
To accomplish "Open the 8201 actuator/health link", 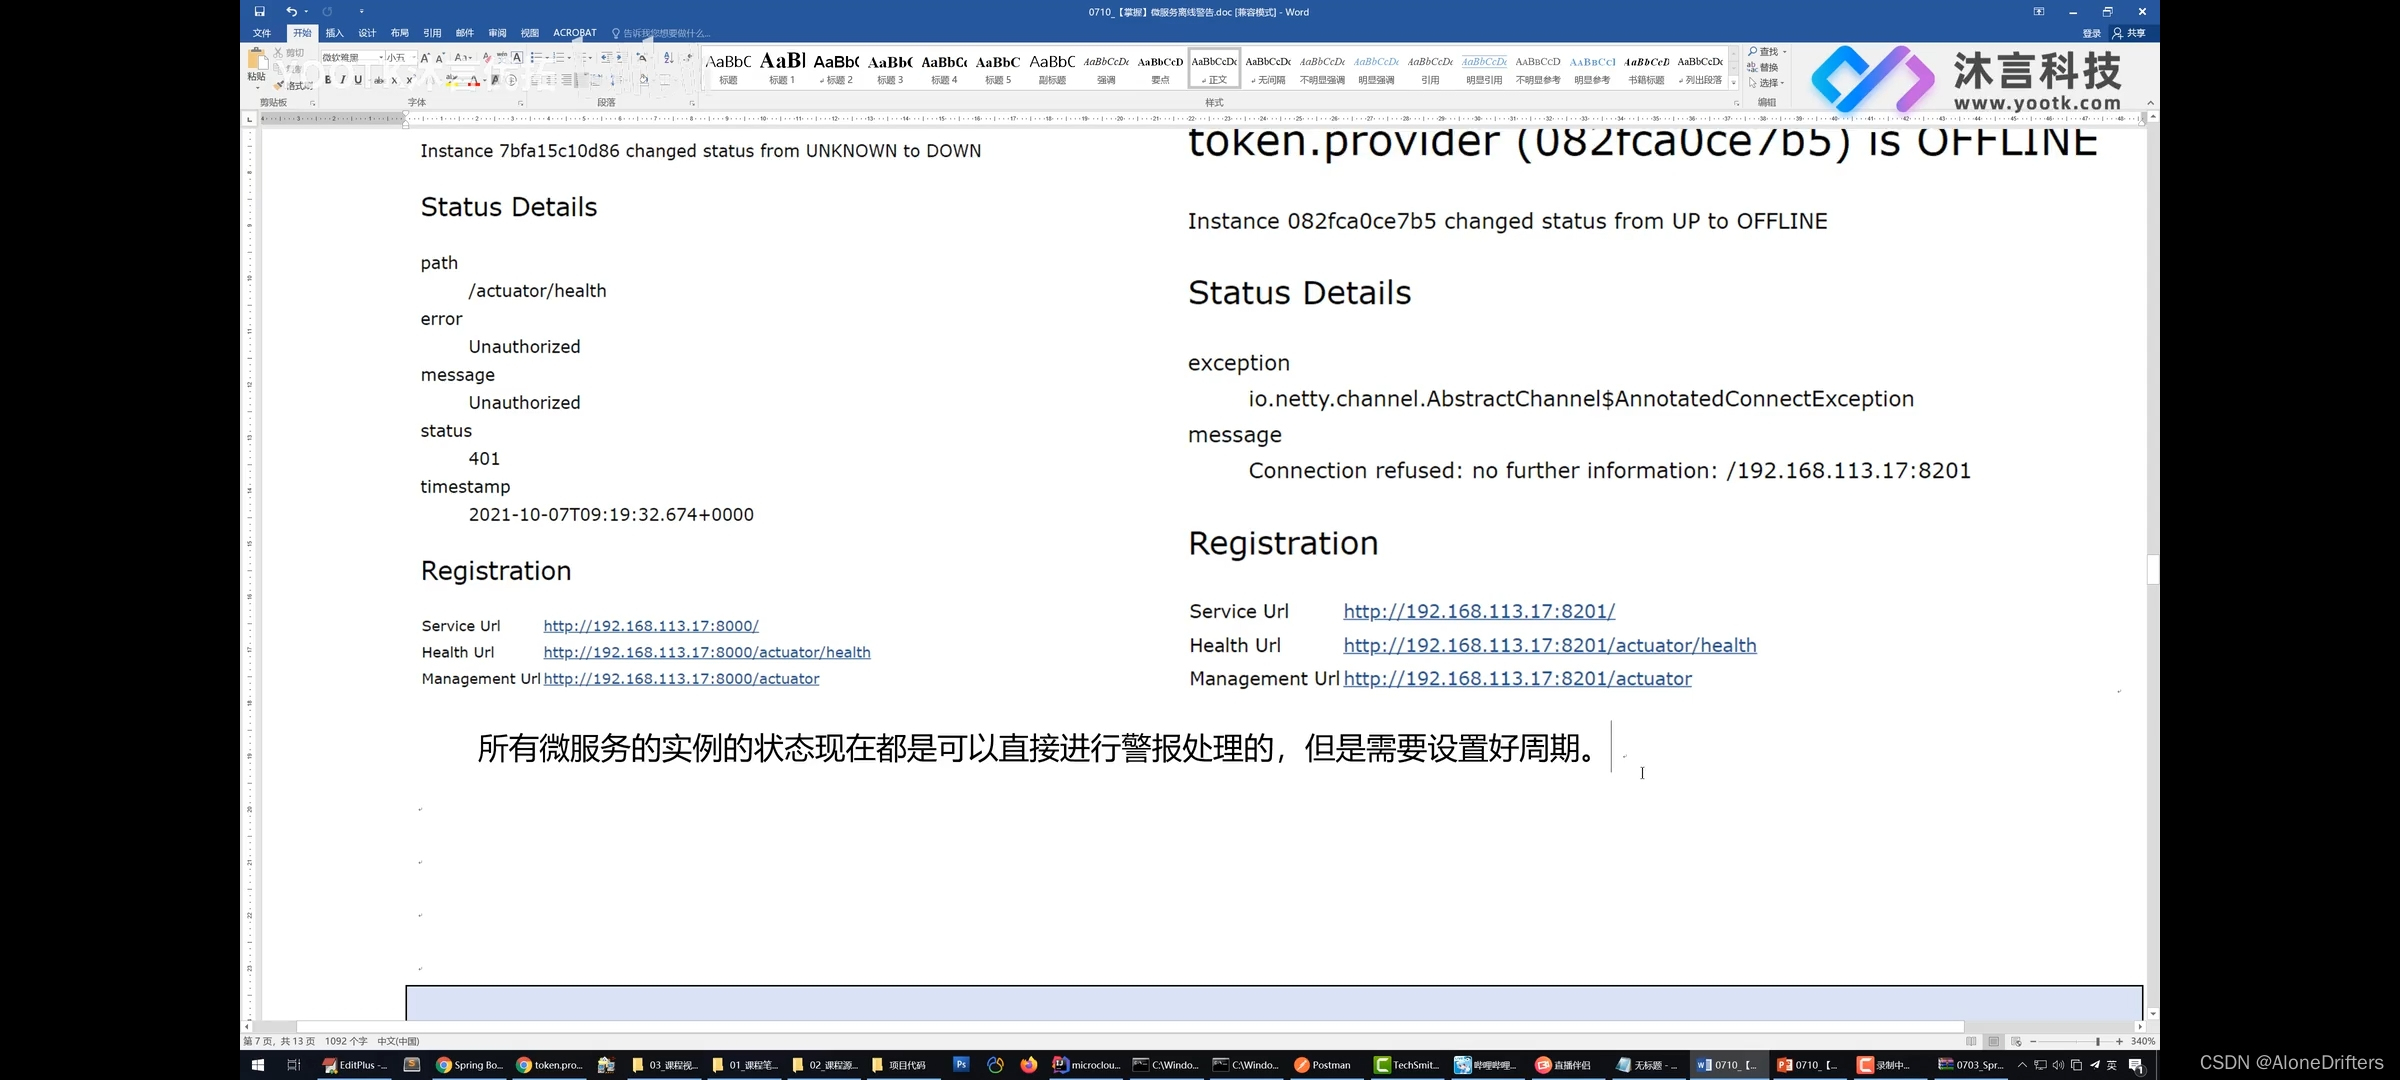I will click(x=1549, y=645).
